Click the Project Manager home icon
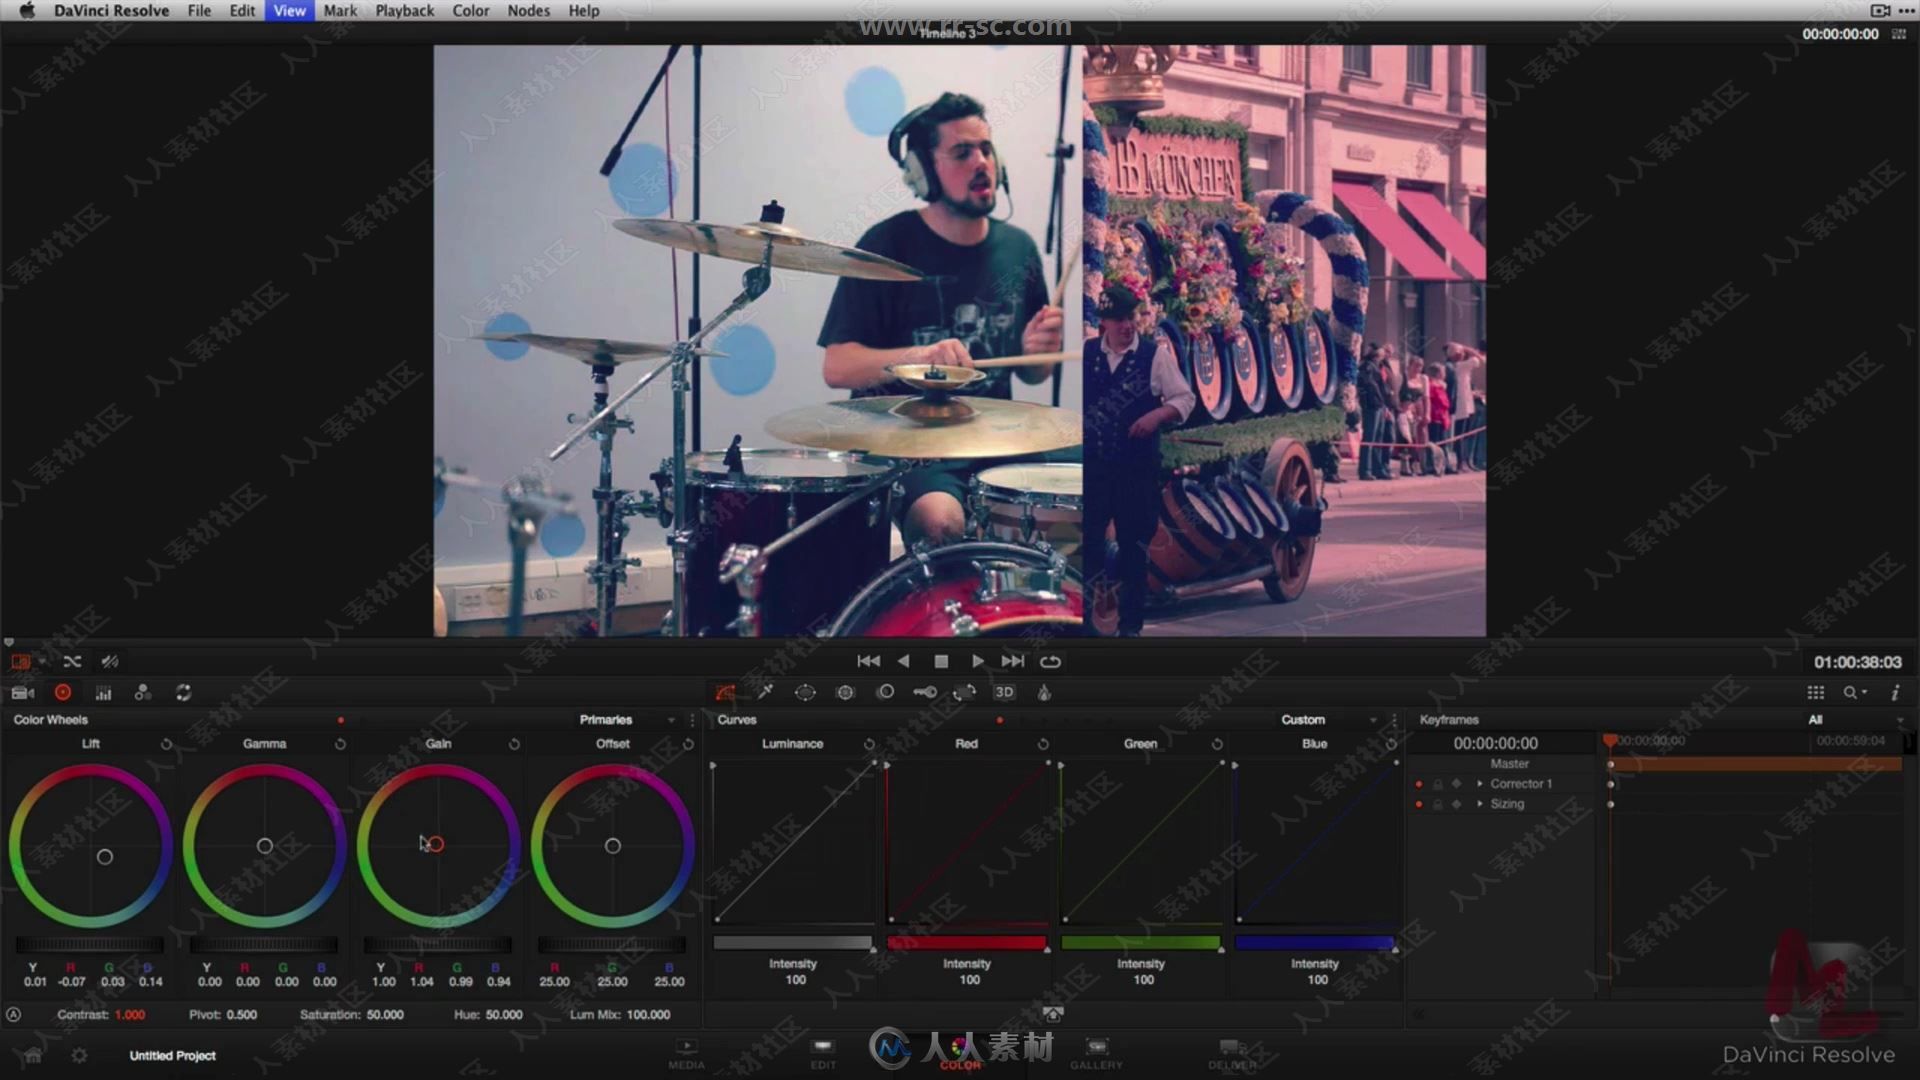Viewport: 1920px width, 1080px height. pyautogui.click(x=33, y=1055)
